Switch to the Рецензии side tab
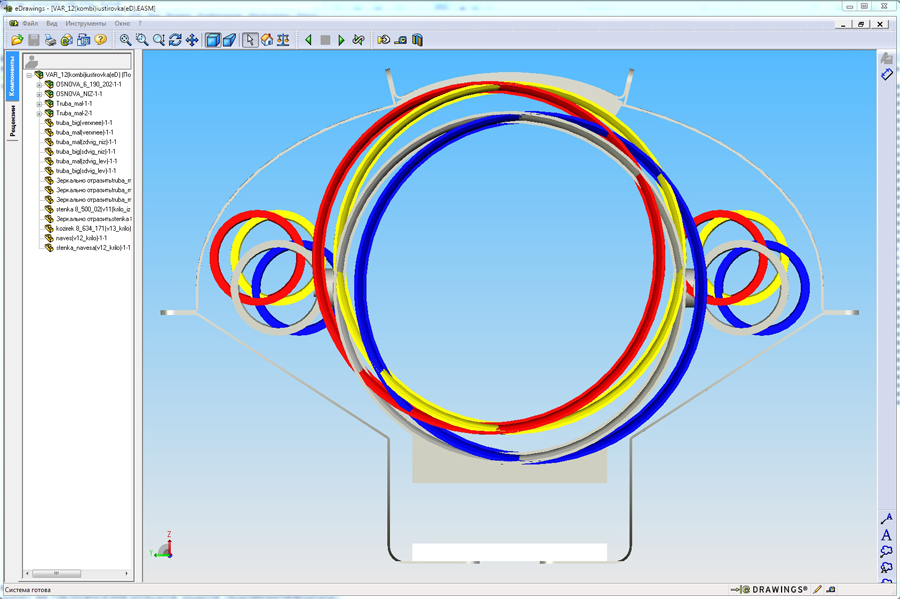The height and width of the screenshot is (599, 900). 13,120
